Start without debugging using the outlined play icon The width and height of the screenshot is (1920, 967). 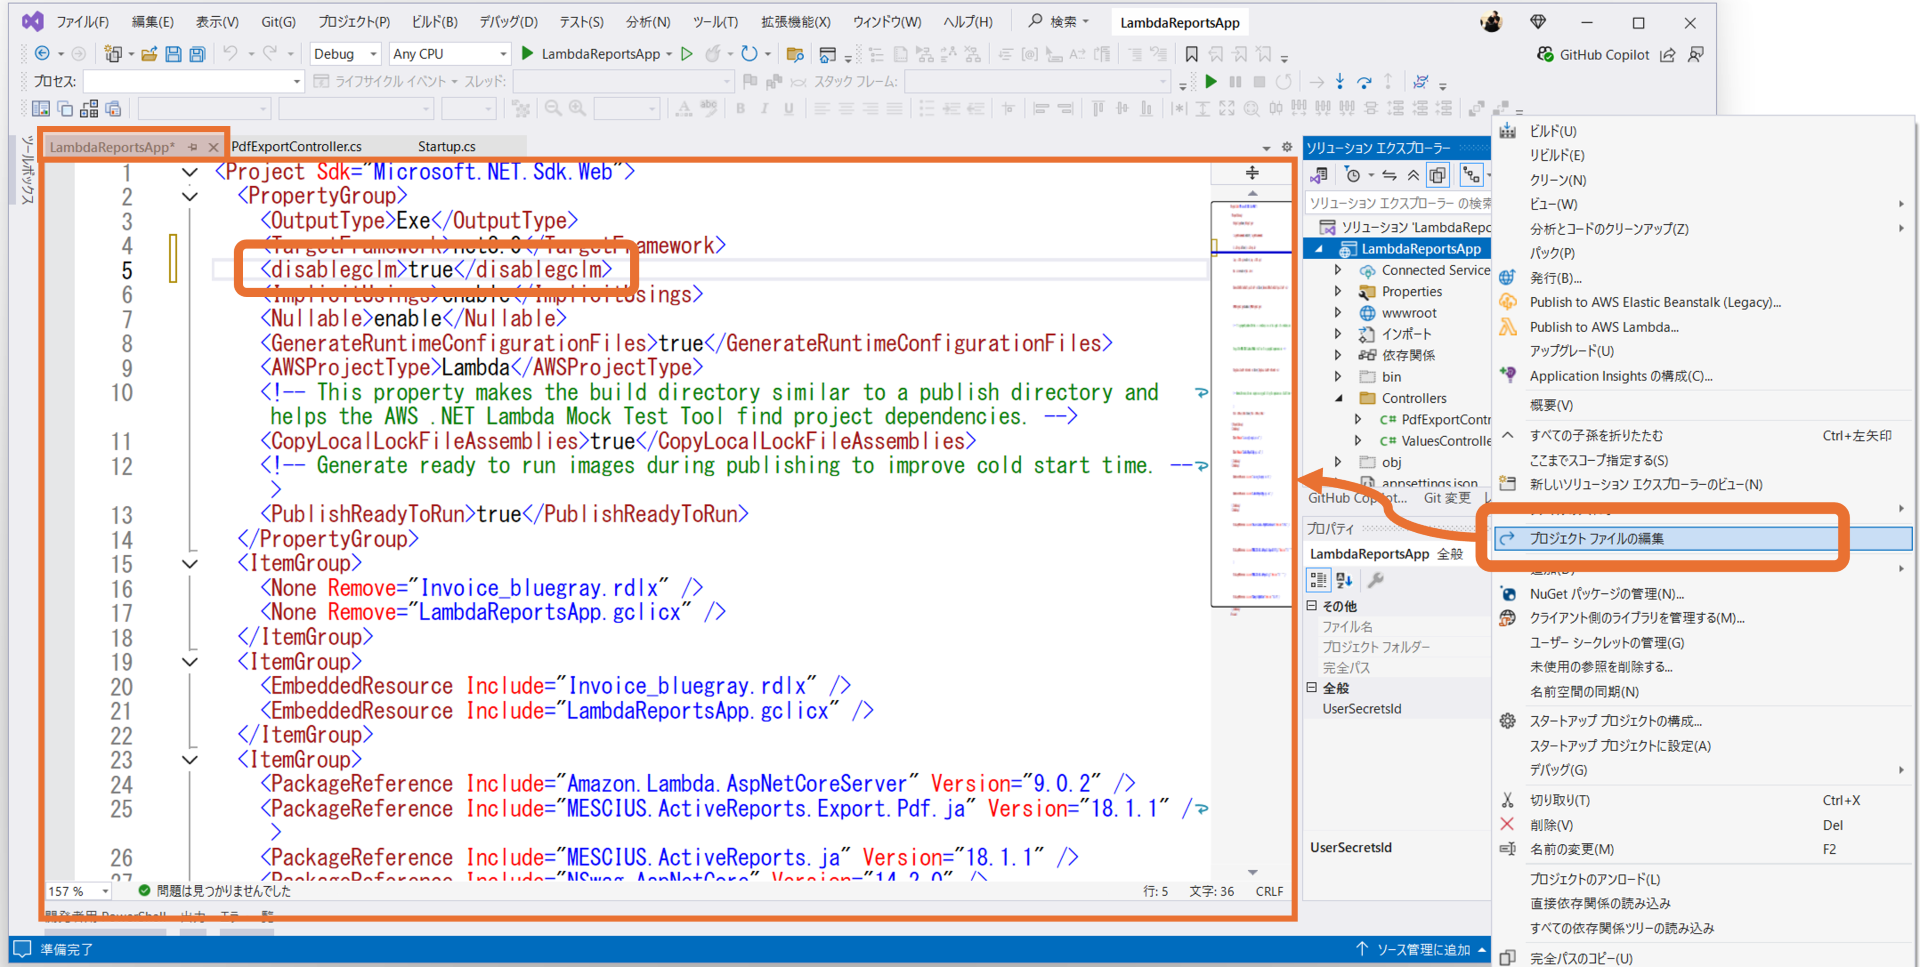[x=687, y=54]
